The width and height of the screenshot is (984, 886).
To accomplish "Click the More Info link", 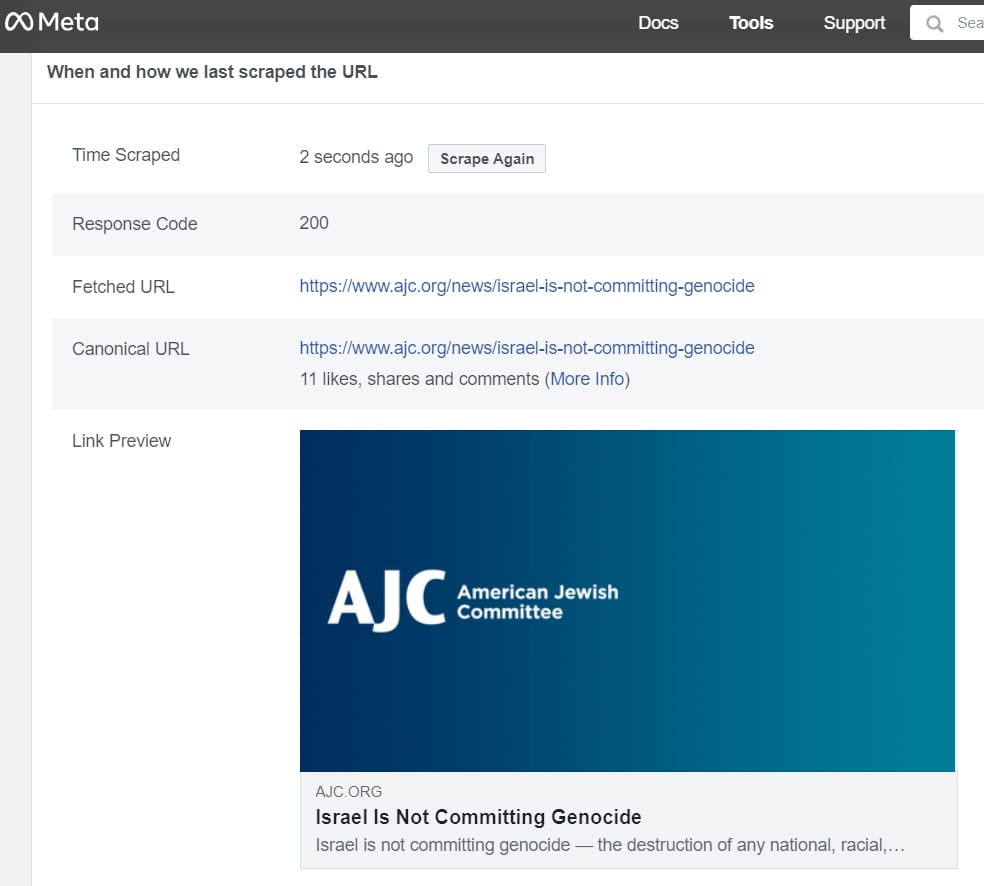I will (587, 379).
